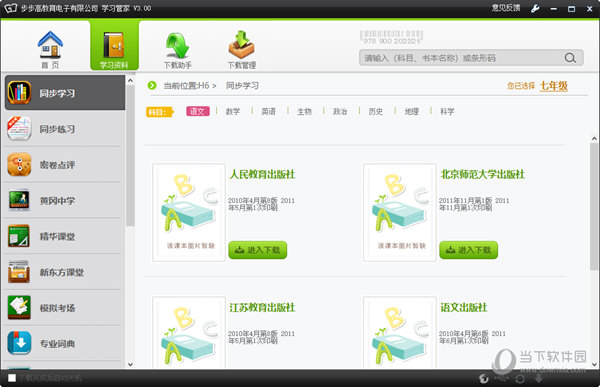Click the app logo in title bar
The image size is (600, 387).
[x=10, y=8]
